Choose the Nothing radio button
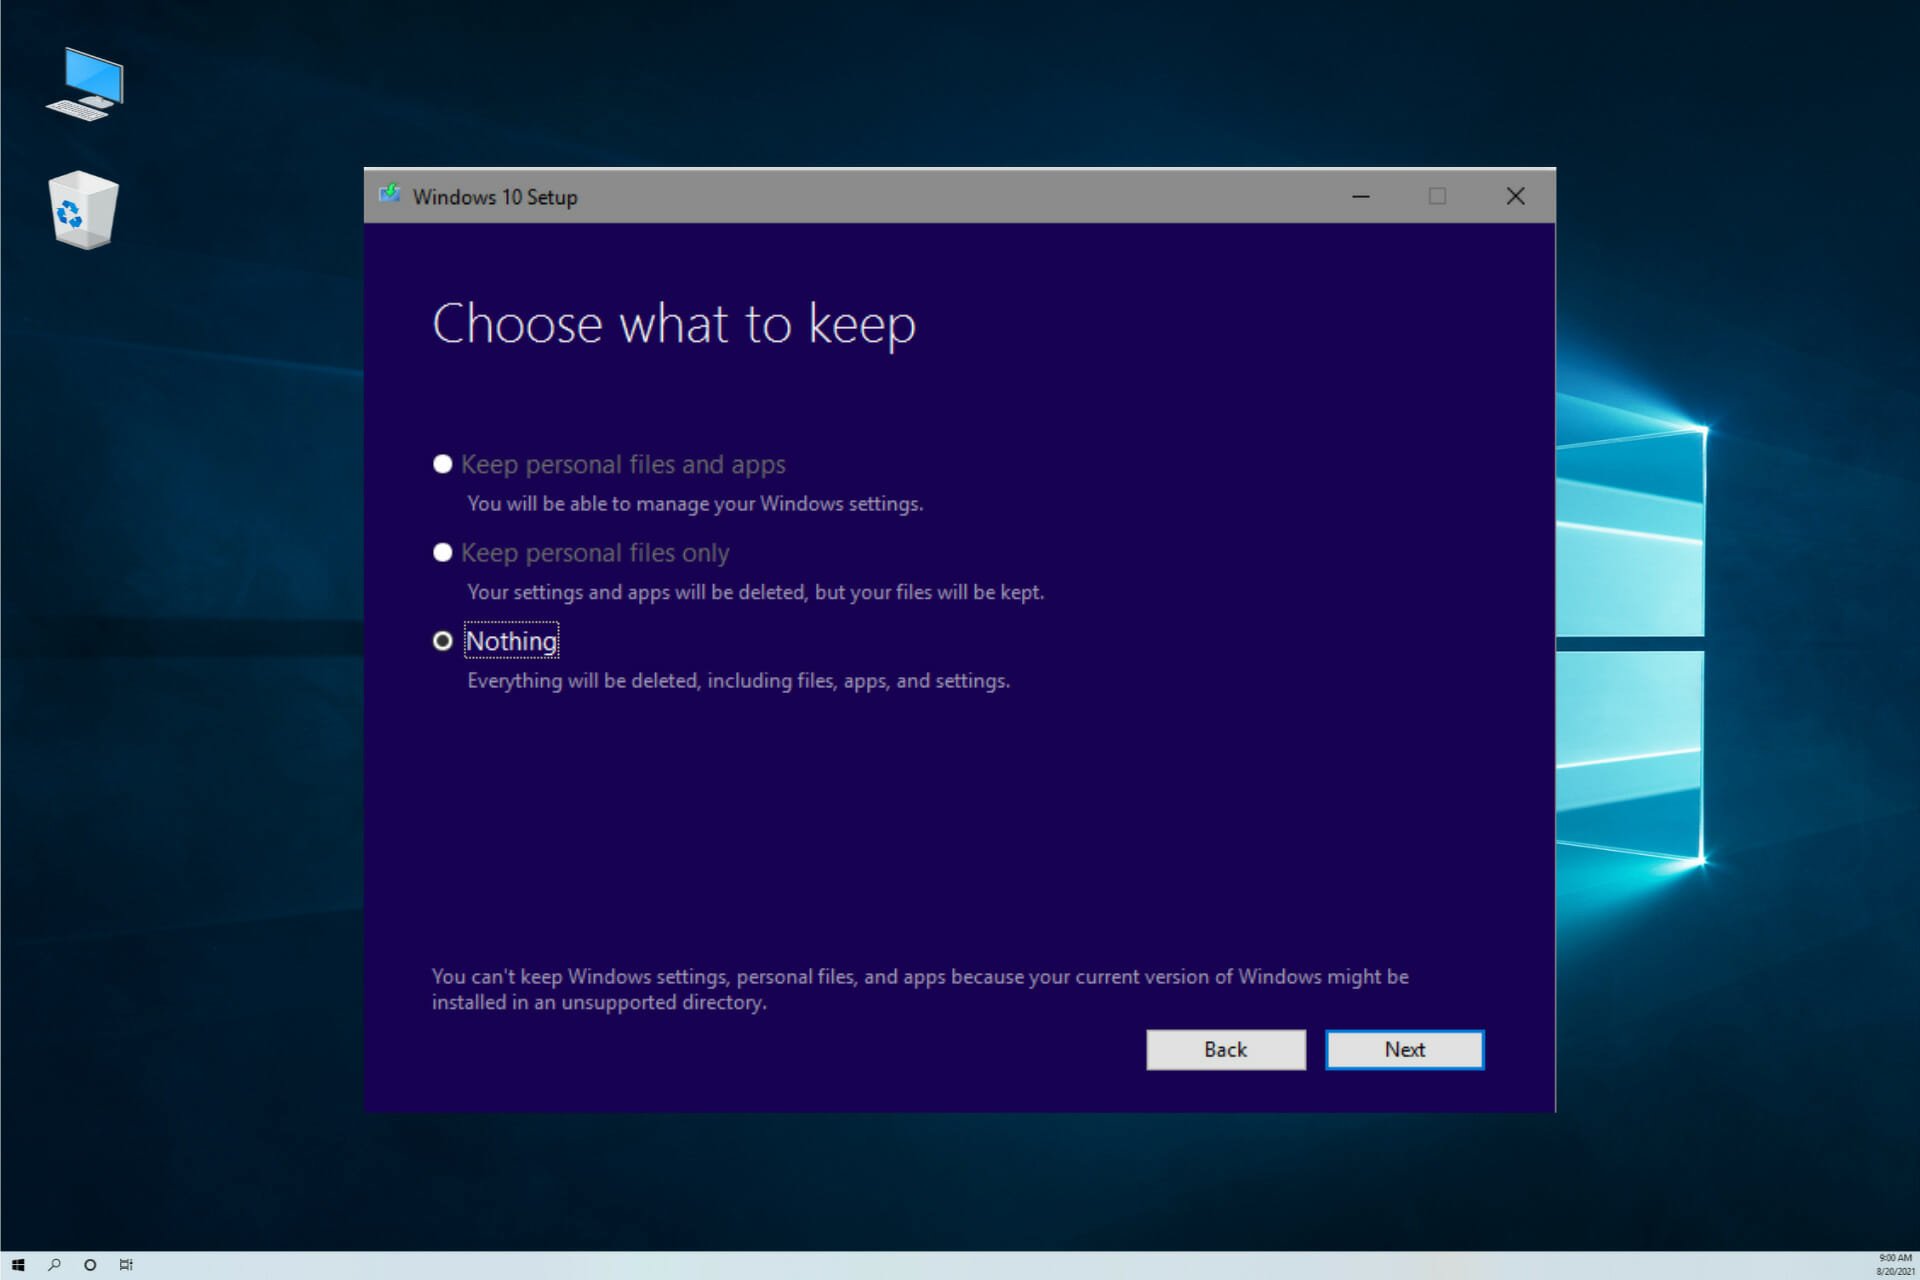1920x1280 pixels. point(443,641)
